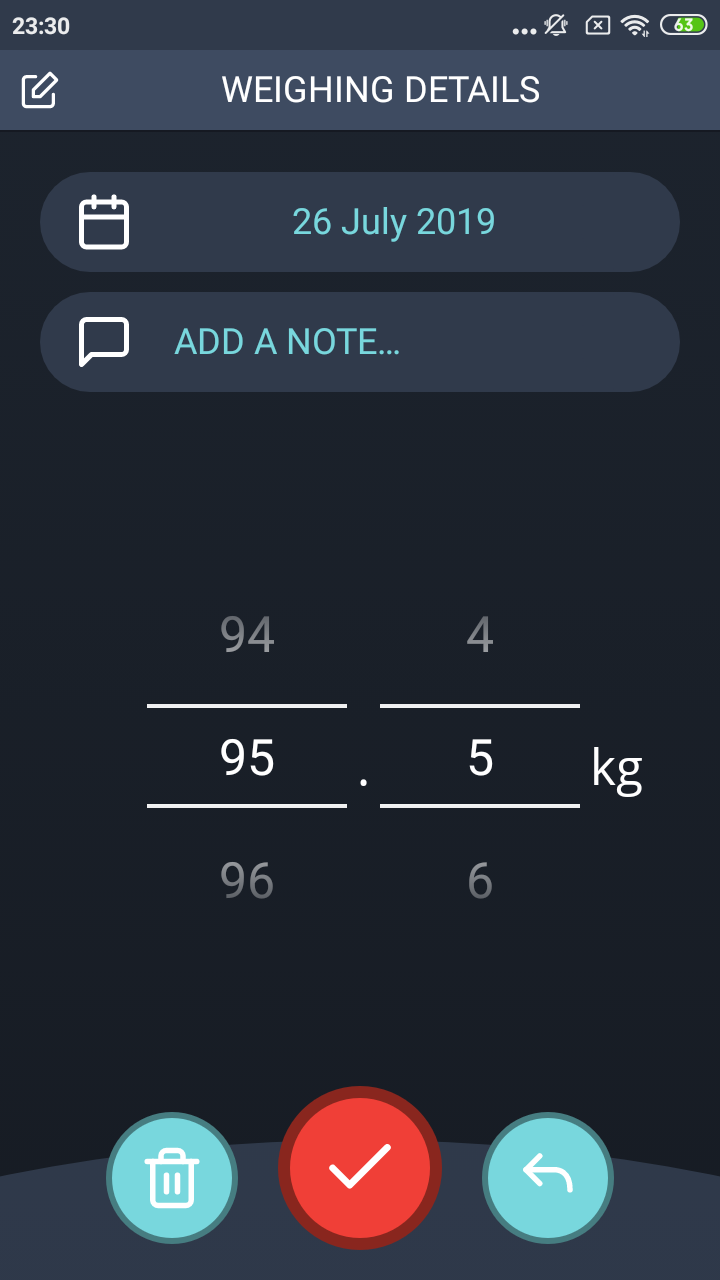This screenshot has width=720, height=1280.
Task: Tap the calendar icon
Action: 104,222
